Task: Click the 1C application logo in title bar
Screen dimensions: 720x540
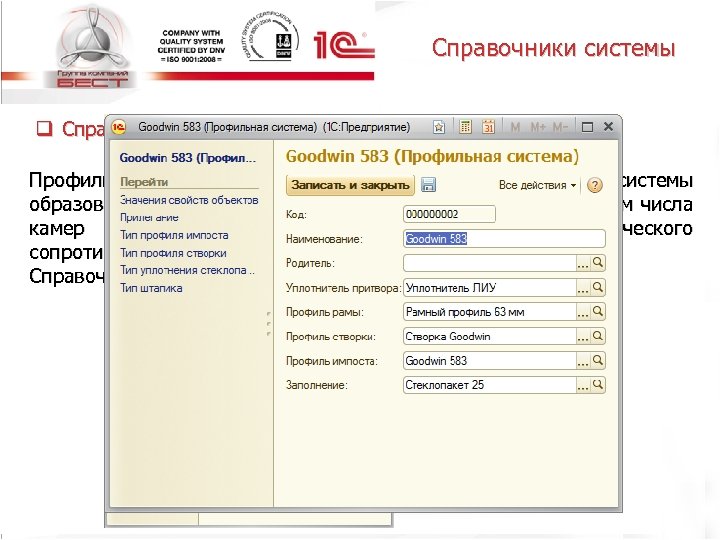Action: [x=119, y=127]
